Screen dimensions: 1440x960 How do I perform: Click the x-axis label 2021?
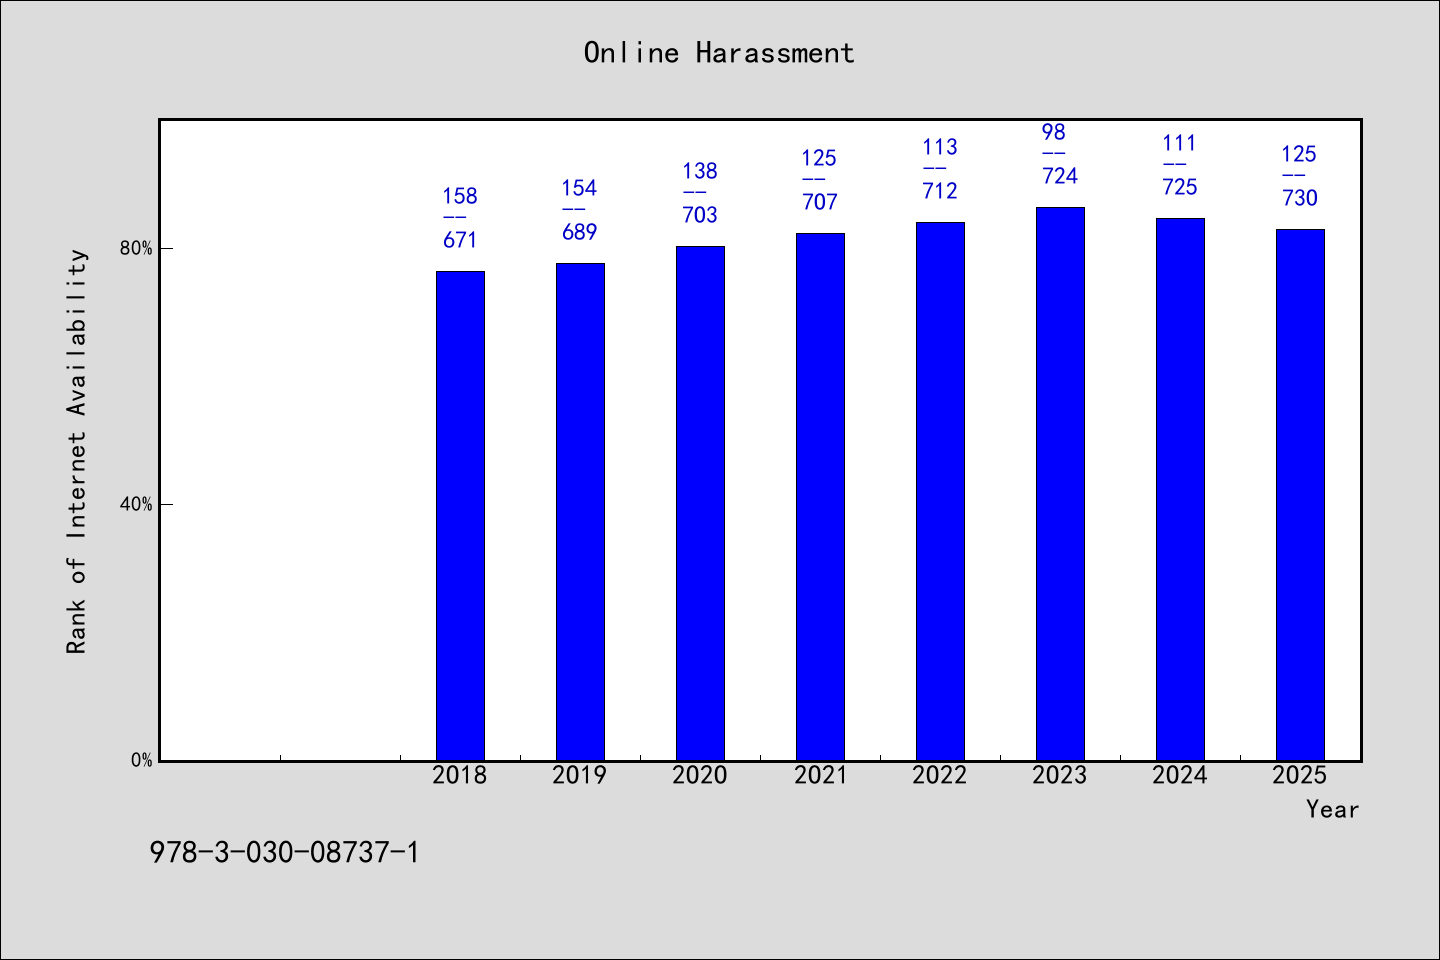click(x=820, y=776)
